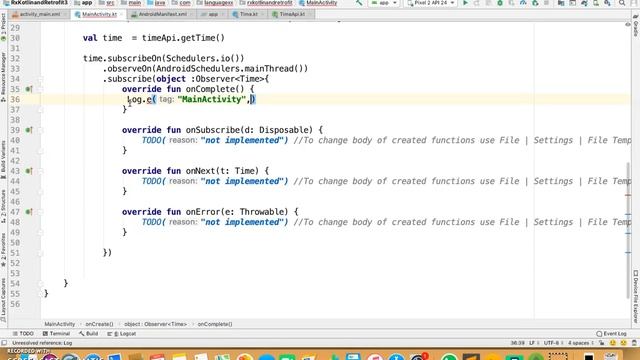Open the Resource Manager side panel
The image size is (640, 360).
pos(3,76)
